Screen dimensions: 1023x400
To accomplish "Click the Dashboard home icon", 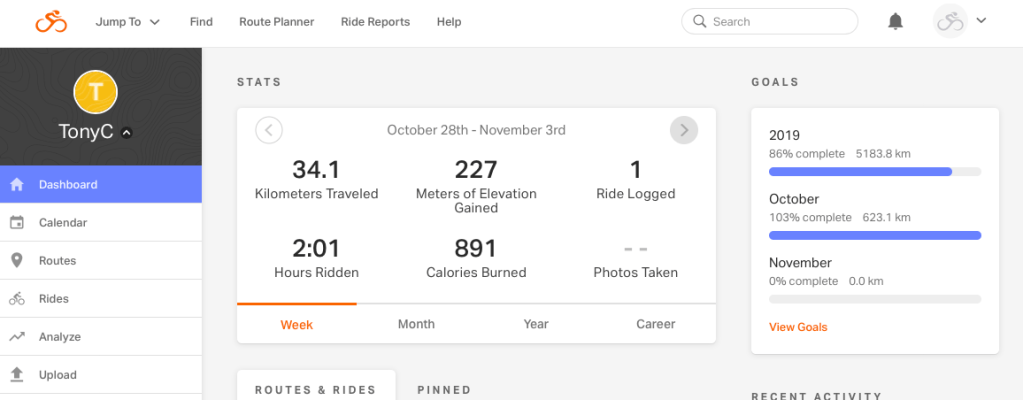I will click(17, 185).
